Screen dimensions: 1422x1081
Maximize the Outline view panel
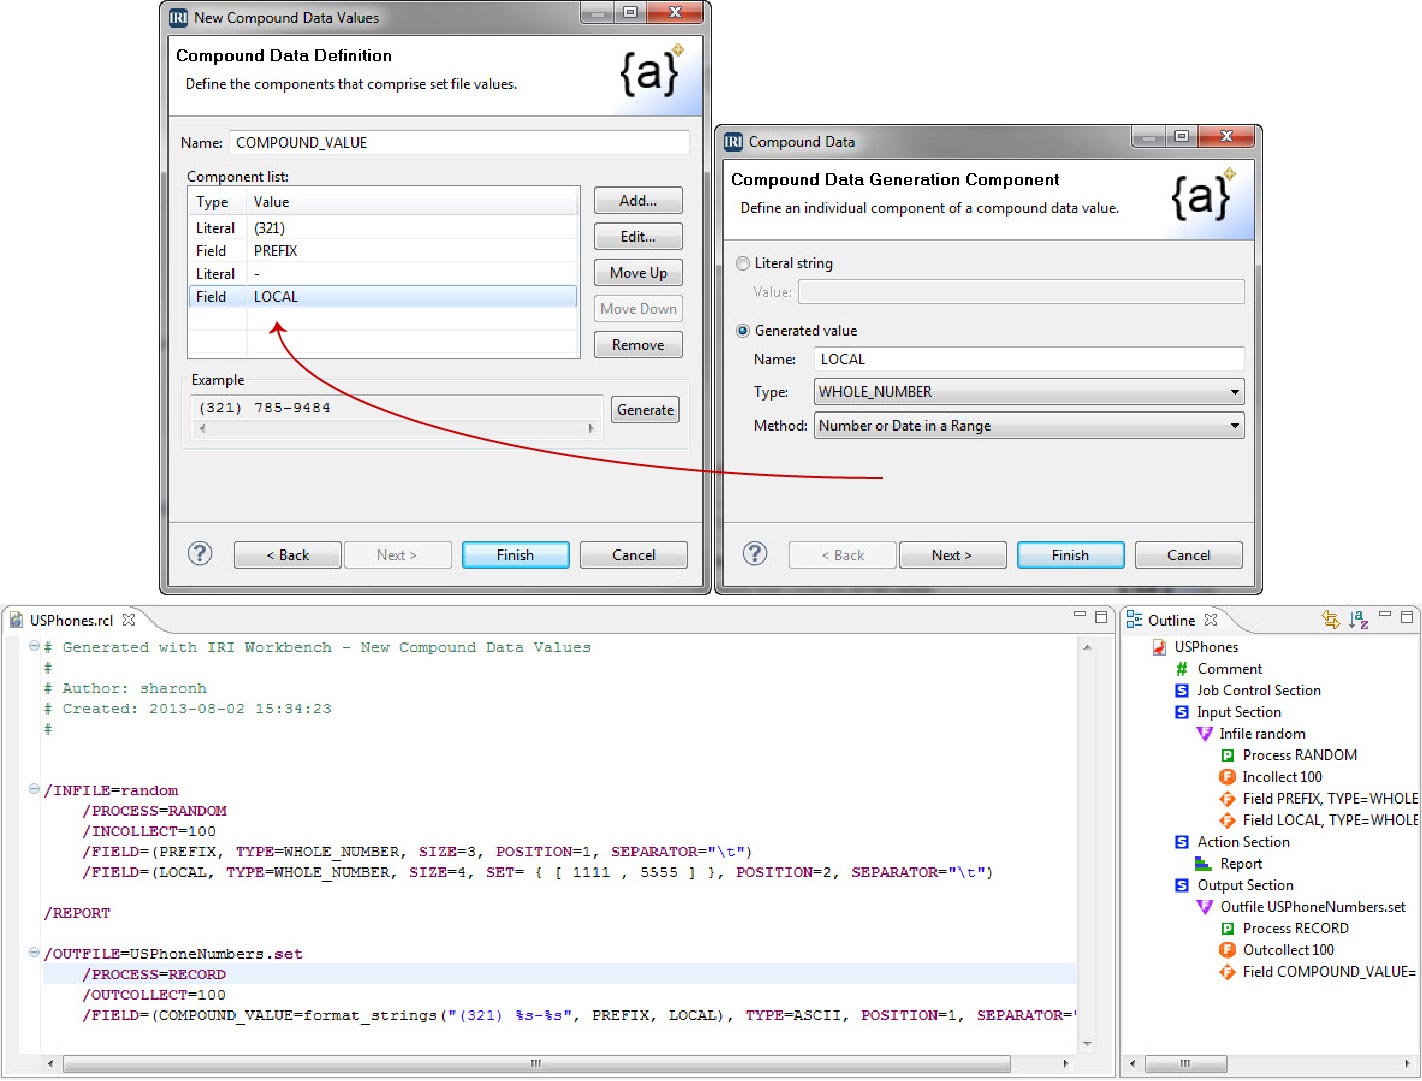point(1406,617)
